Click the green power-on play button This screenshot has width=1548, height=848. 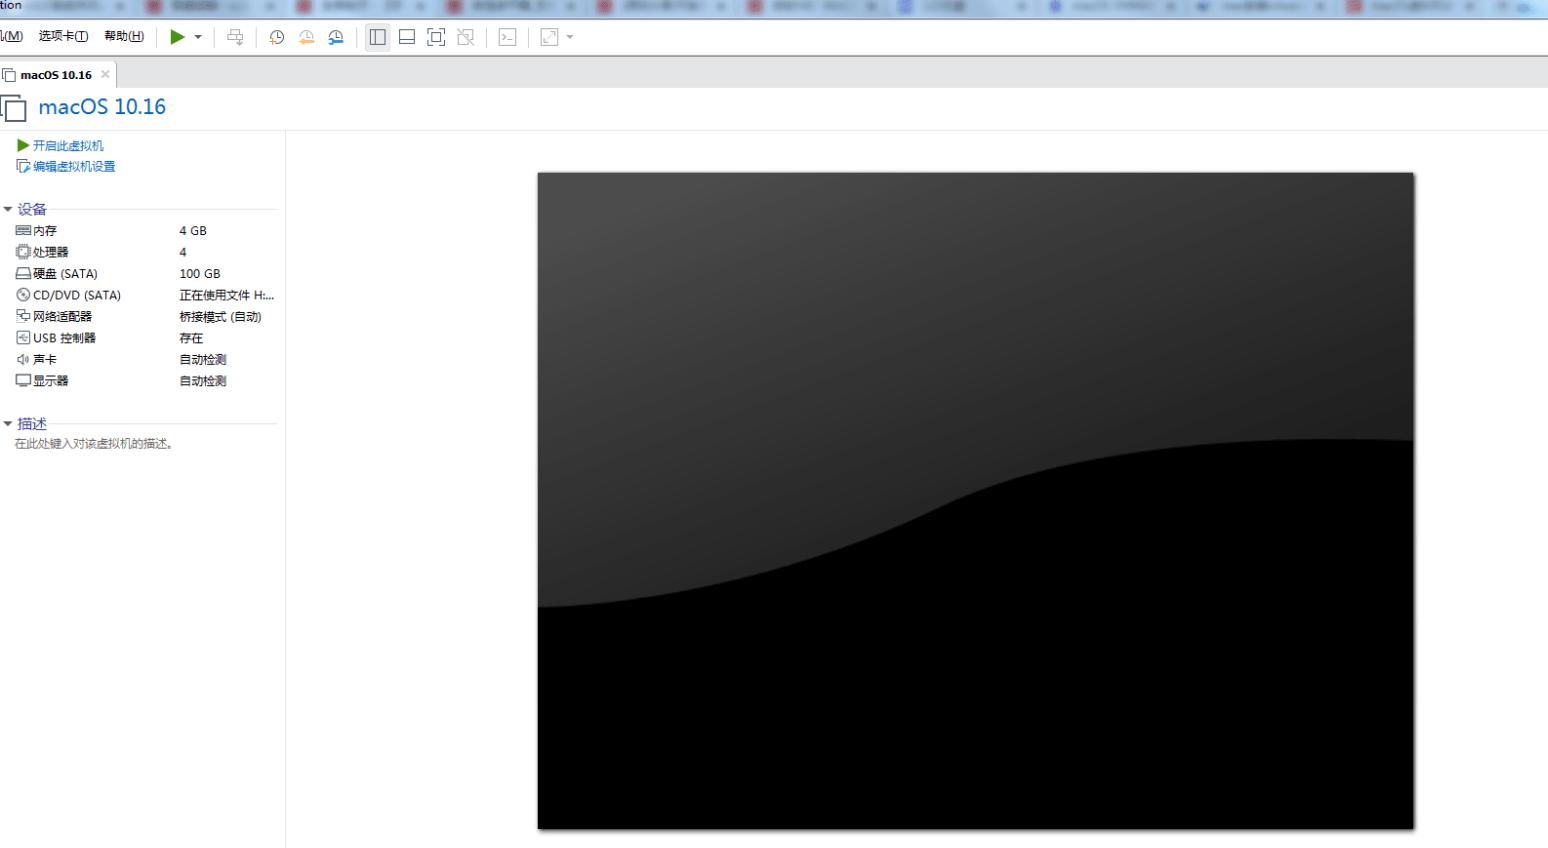click(177, 37)
